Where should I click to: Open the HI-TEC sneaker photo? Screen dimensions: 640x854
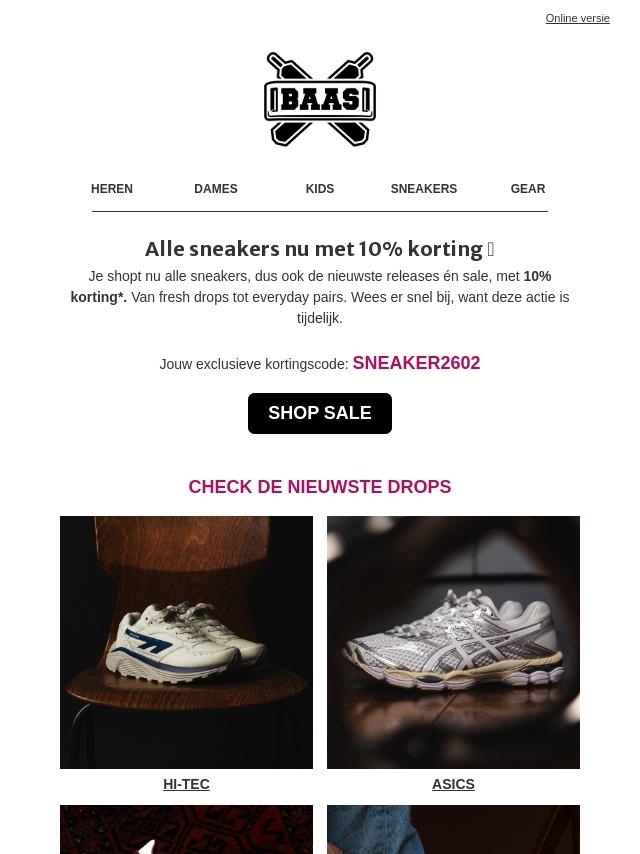(x=186, y=642)
